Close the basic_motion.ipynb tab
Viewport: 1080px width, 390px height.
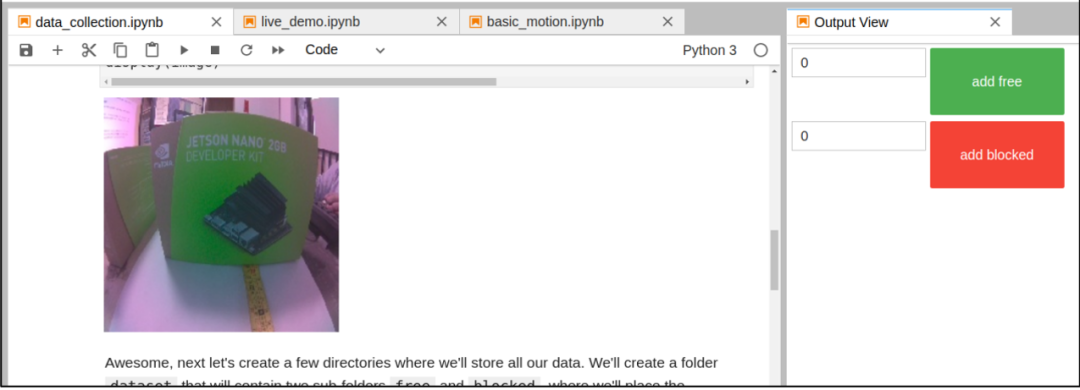667,22
